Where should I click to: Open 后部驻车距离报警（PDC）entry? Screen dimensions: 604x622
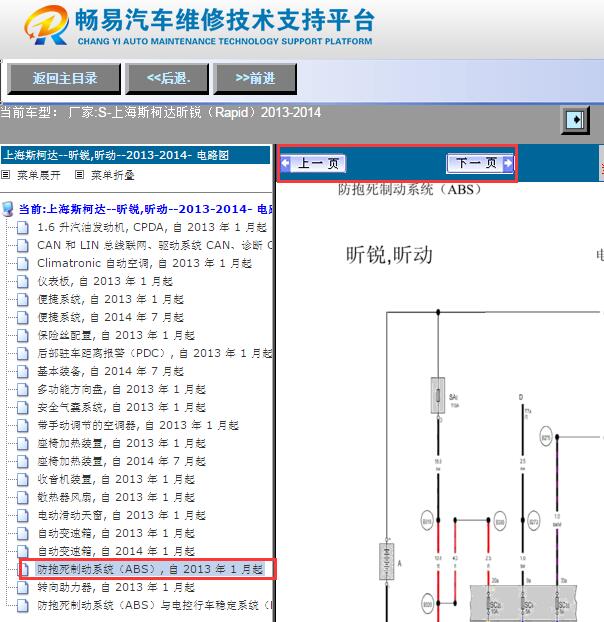point(155,353)
